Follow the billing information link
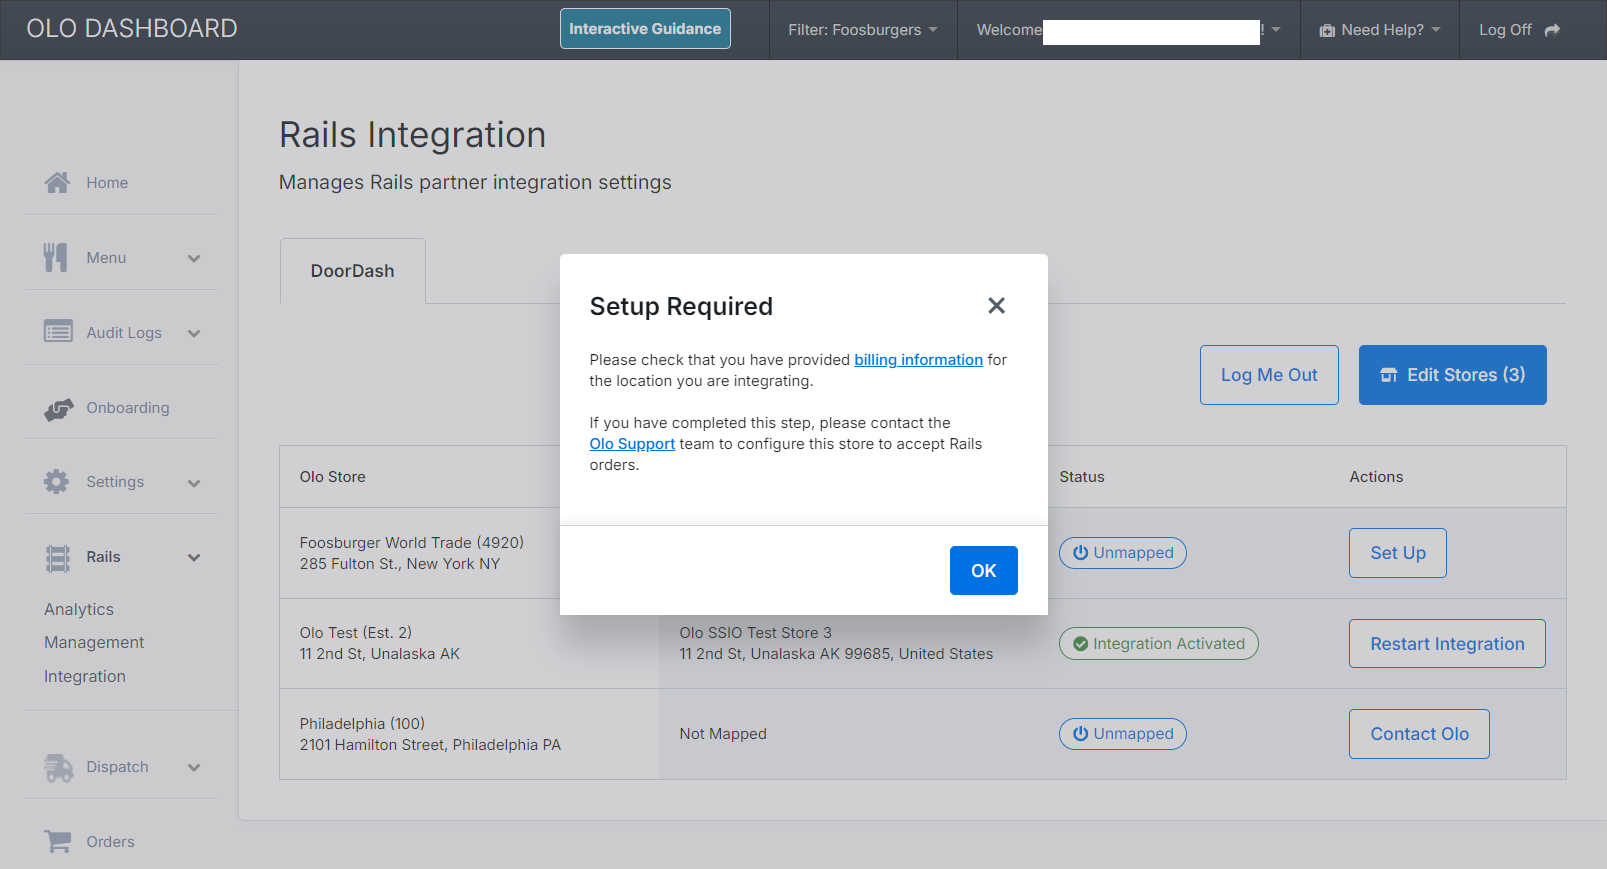The width and height of the screenshot is (1607, 869). tap(918, 360)
